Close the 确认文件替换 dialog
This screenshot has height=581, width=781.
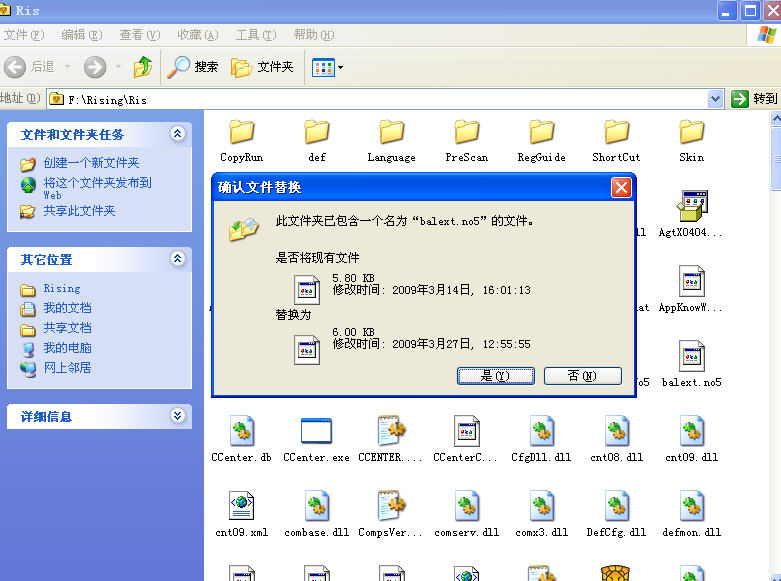621,188
